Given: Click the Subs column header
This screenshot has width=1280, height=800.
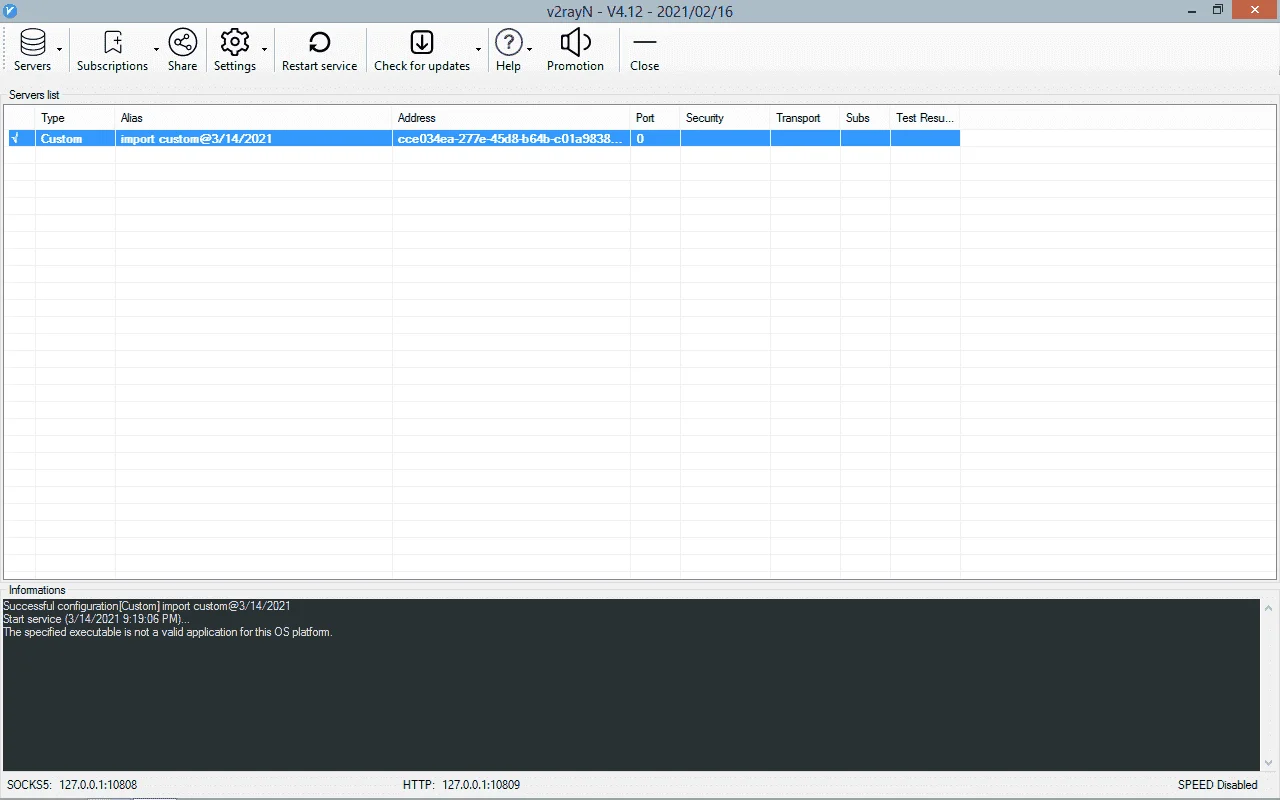Looking at the screenshot, I should (865, 118).
